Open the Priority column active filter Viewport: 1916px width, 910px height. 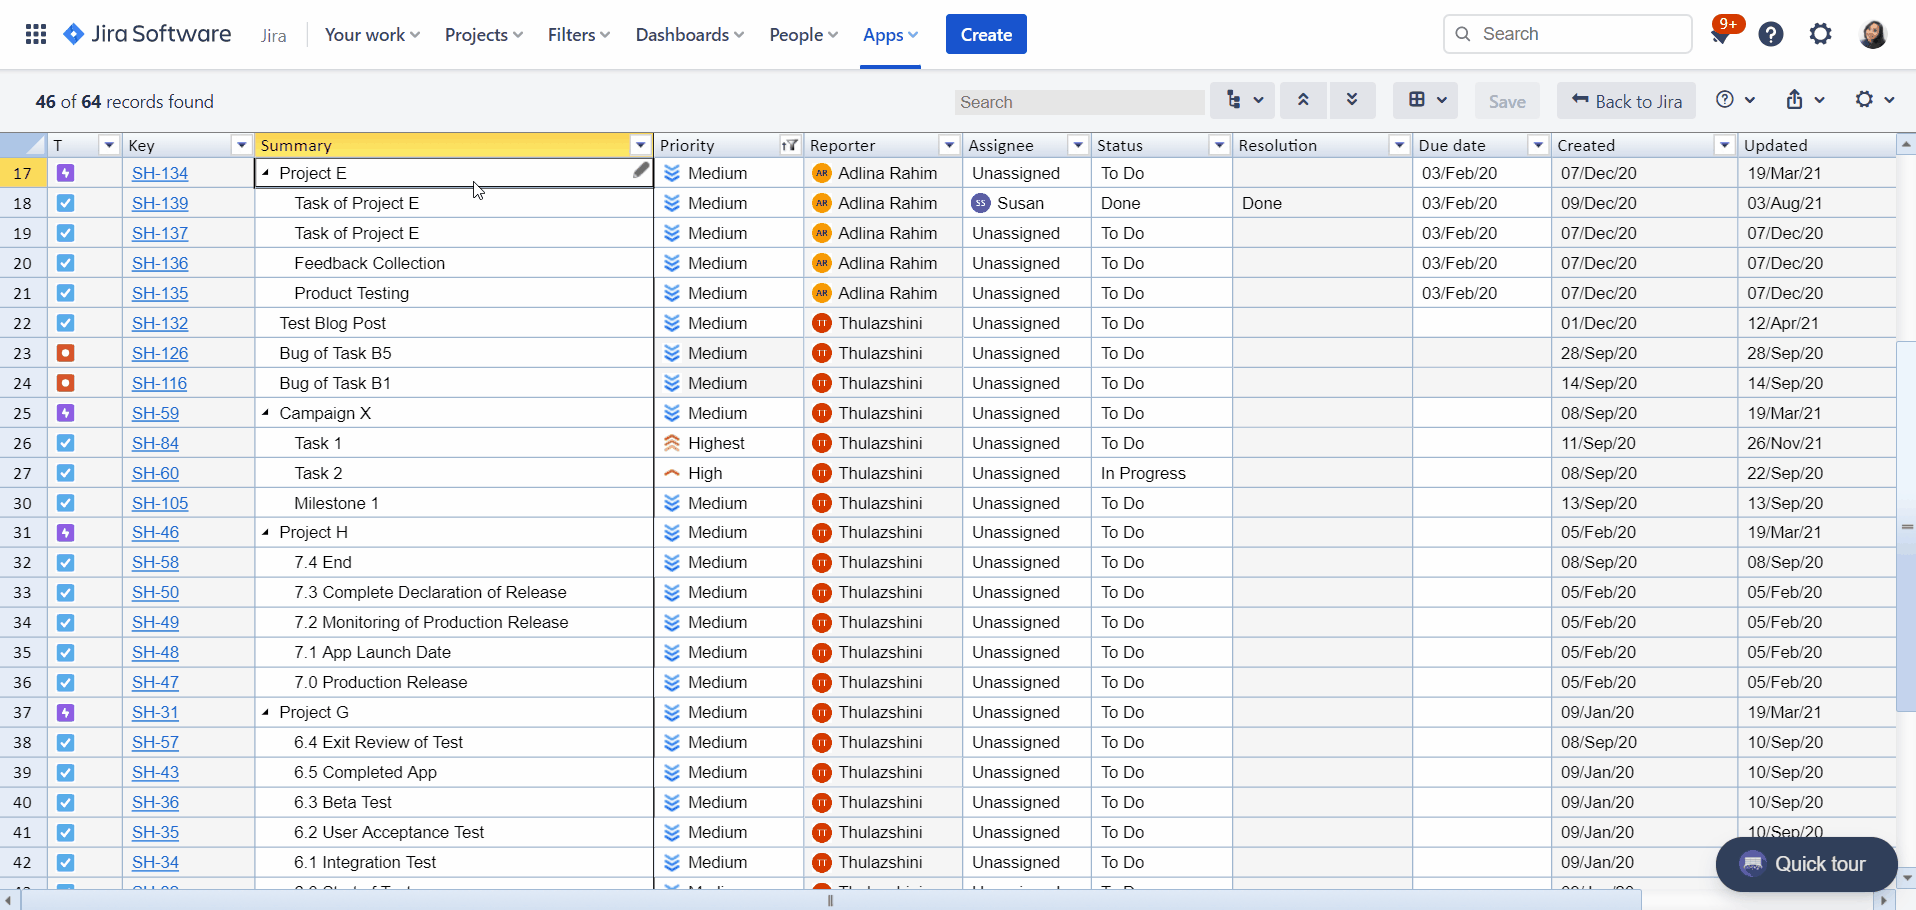point(790,145)
